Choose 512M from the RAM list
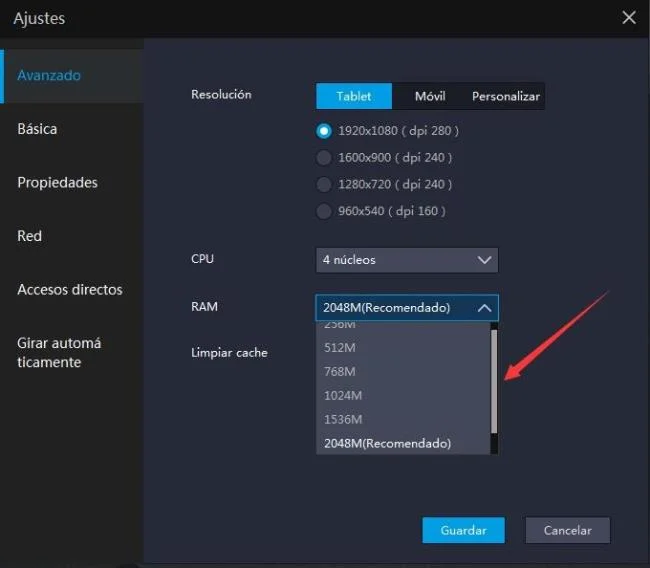 click(x=403, y=347)
